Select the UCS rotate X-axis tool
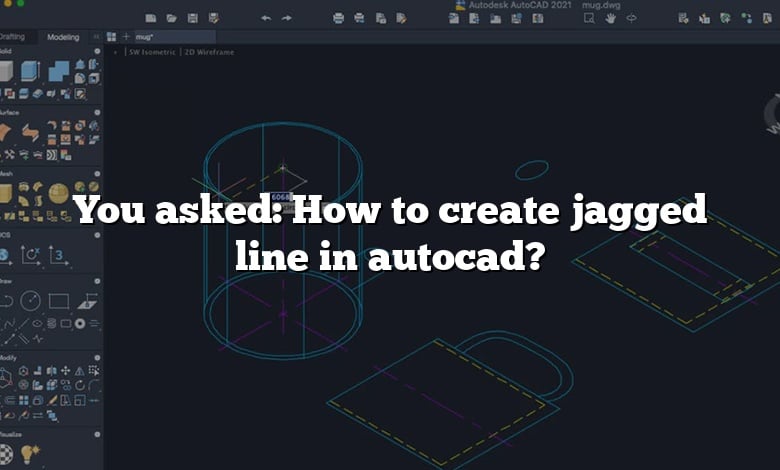This screenshot has width=780, height=470. [30, 255]
